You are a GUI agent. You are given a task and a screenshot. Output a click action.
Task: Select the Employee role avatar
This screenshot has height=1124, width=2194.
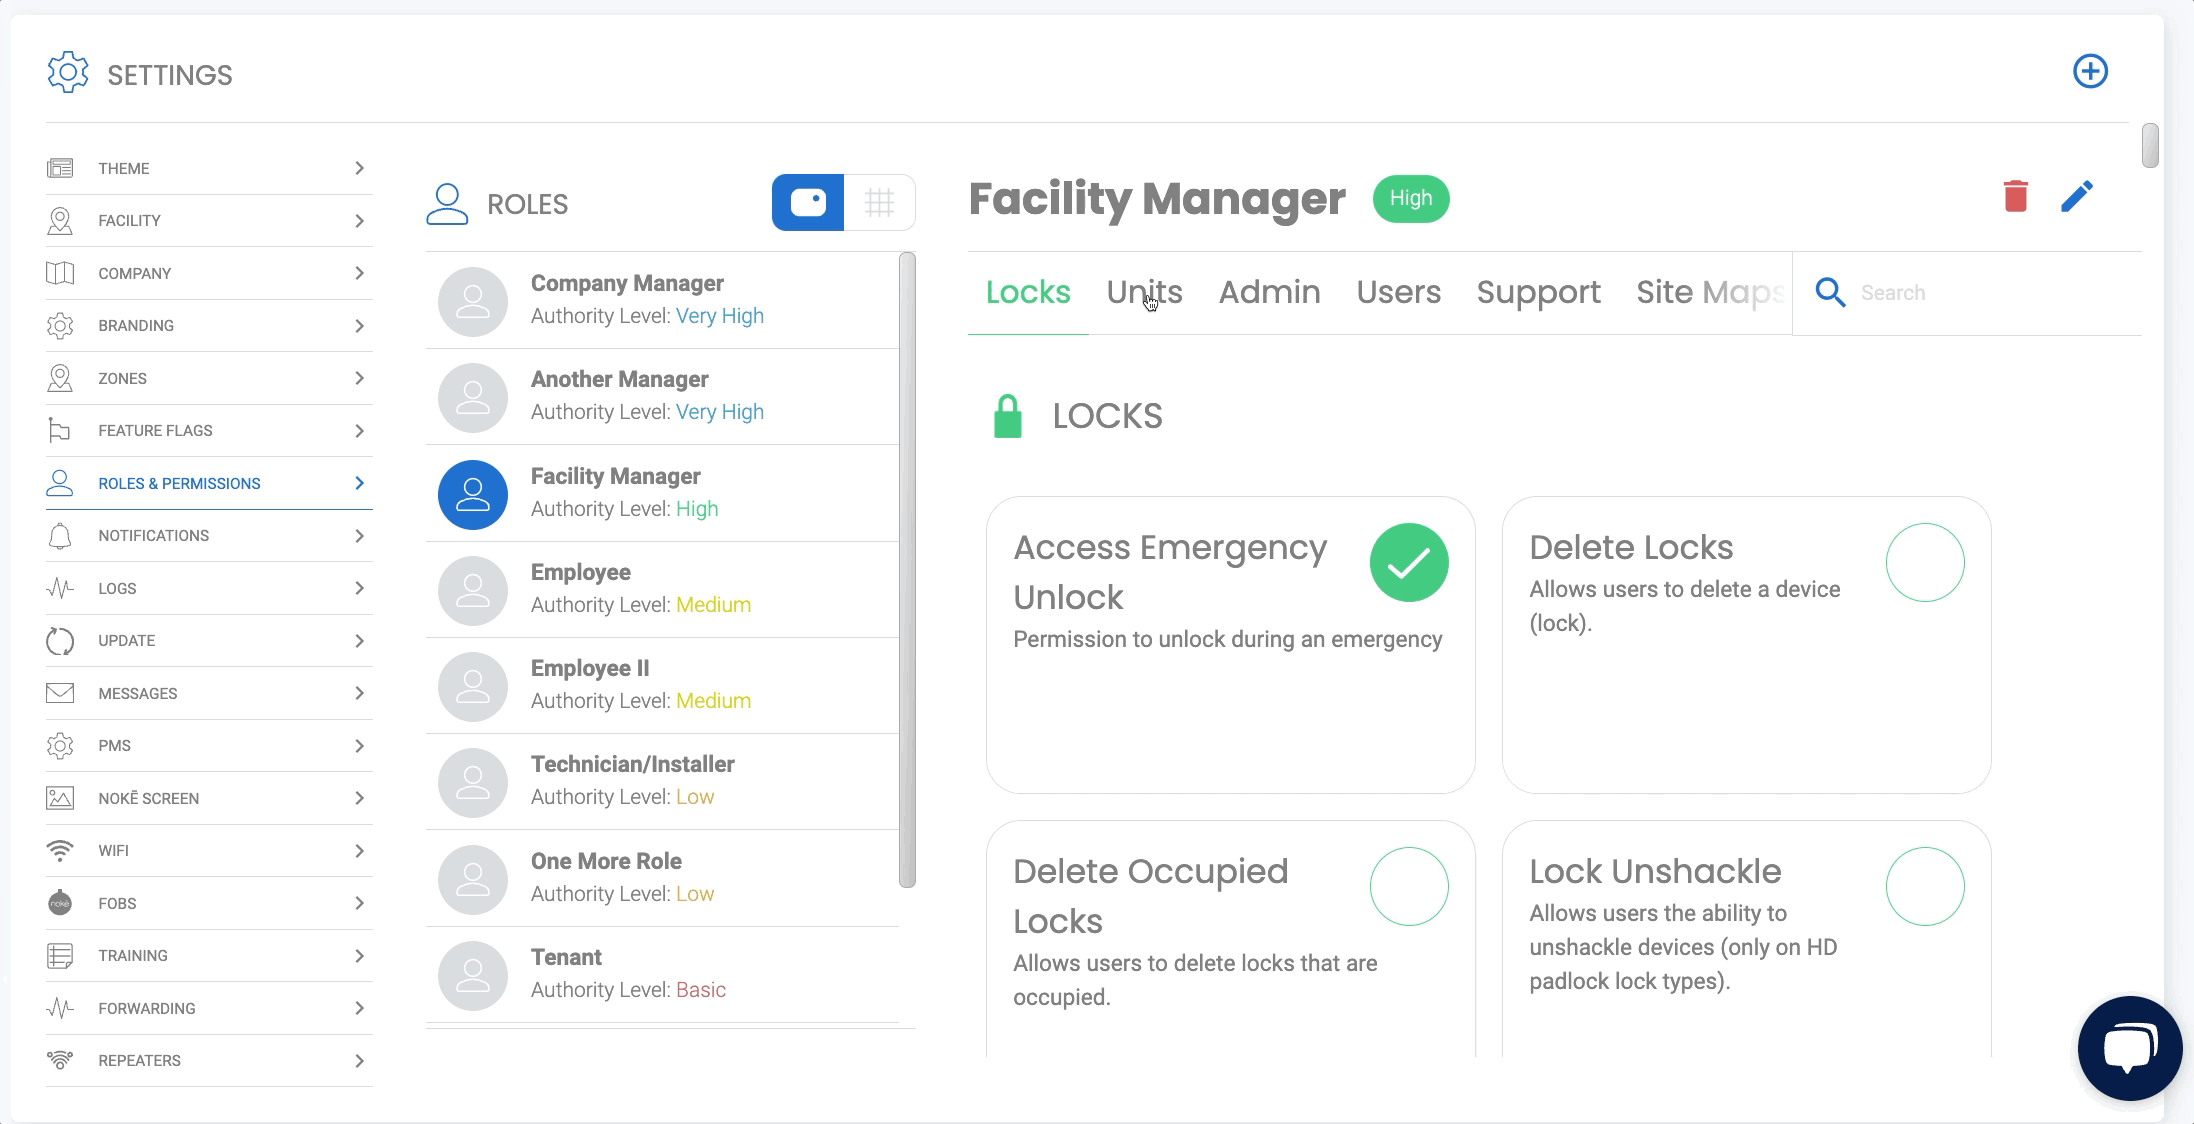coord(473,590)
